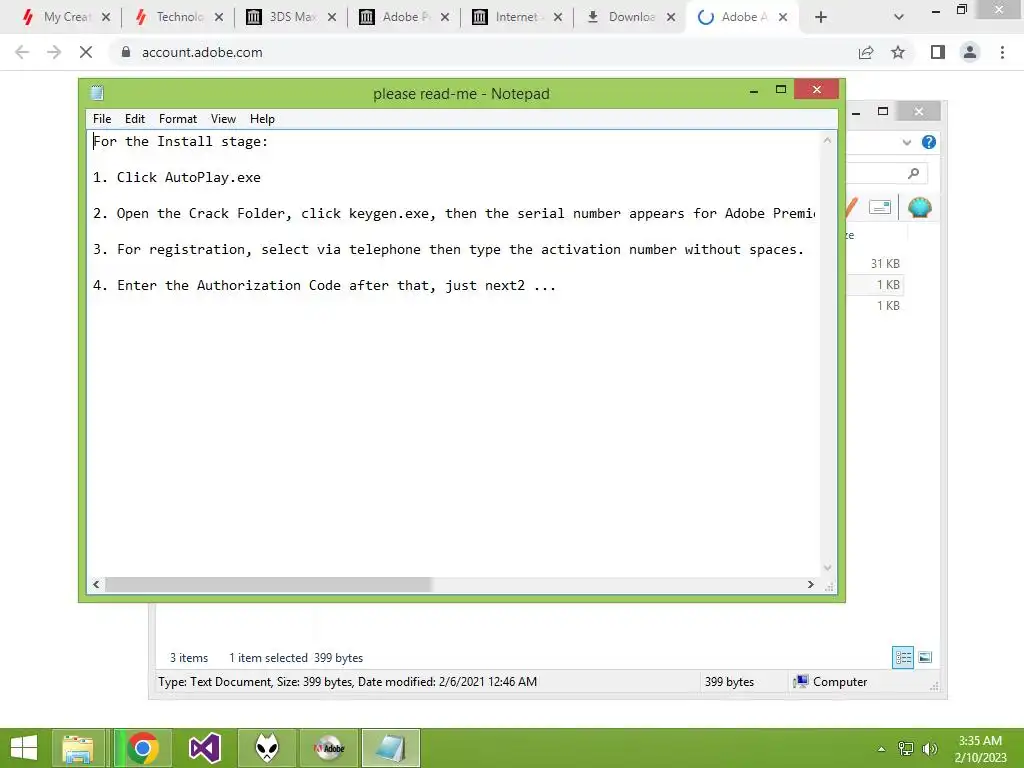Click the Notepad horizontal scrollbar thumb
The width and height of the screenshot is (1024, 768).
(x=268, y=584)
